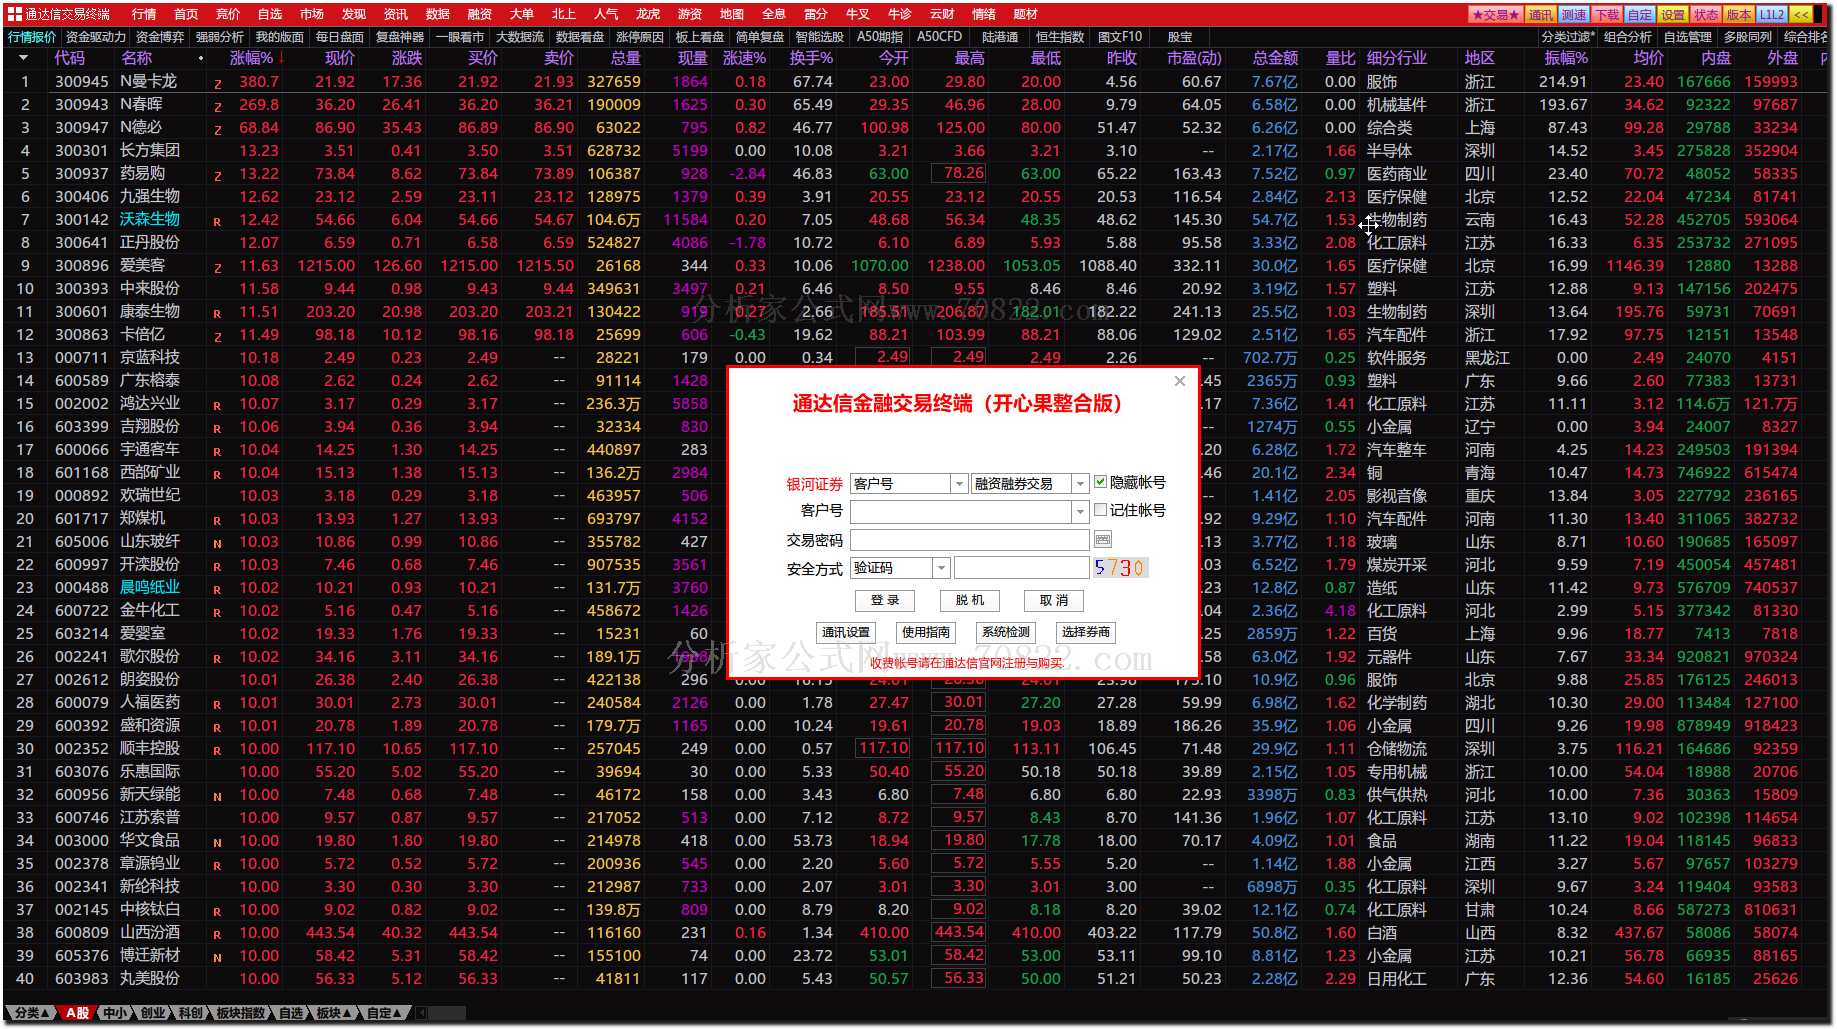1837x1029 pixels.
Task: Close the login dialog with X
Action: click(1180, 381)
